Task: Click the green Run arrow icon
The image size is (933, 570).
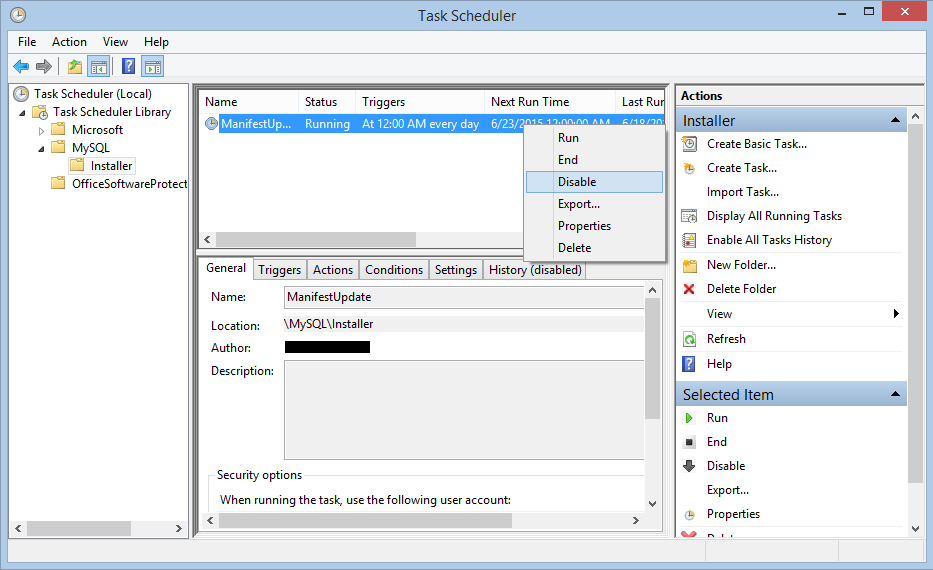Action: [689, 418]
